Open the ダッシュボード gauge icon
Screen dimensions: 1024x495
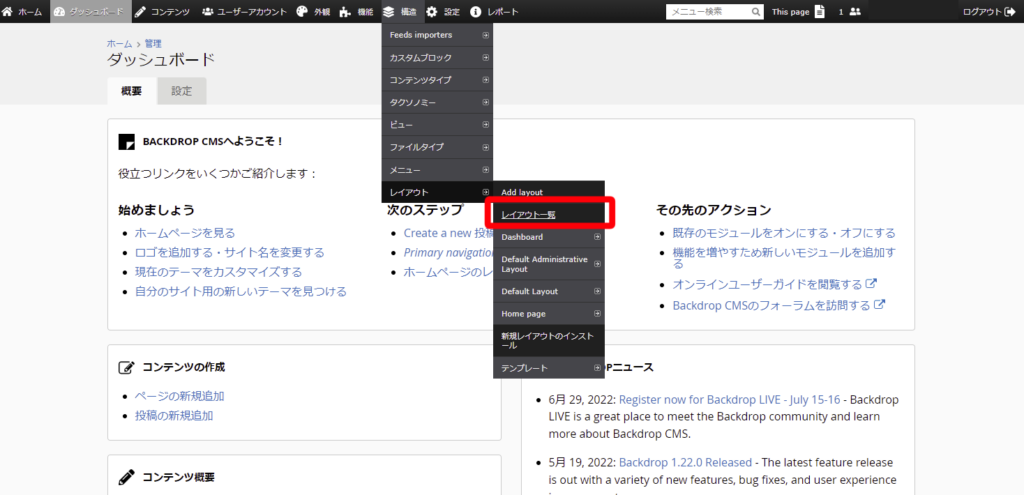[x=59, y=12]
